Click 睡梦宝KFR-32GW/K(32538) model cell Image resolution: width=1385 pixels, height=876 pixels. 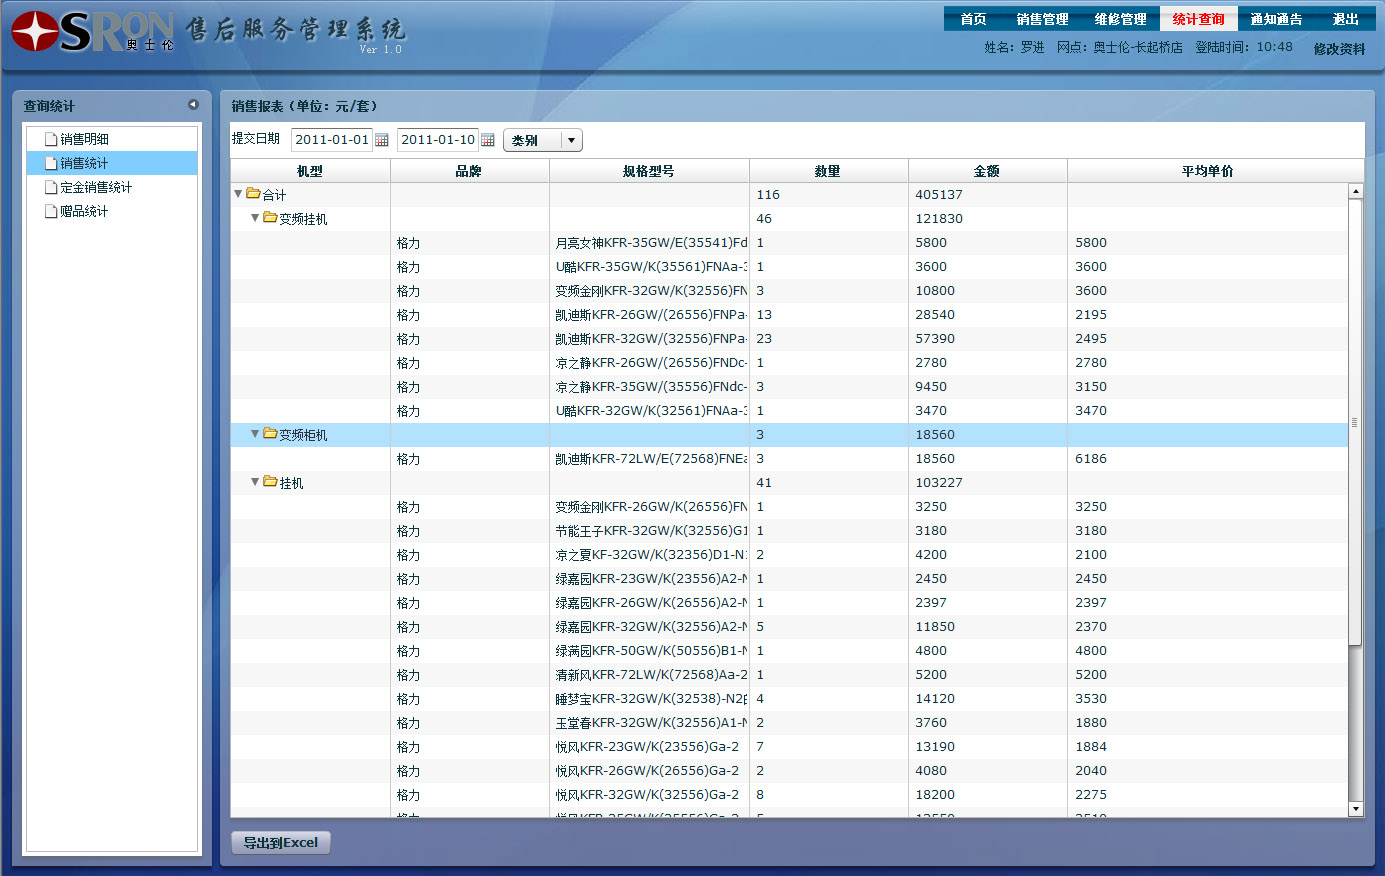pyautogui.click(x=651, y=699)
